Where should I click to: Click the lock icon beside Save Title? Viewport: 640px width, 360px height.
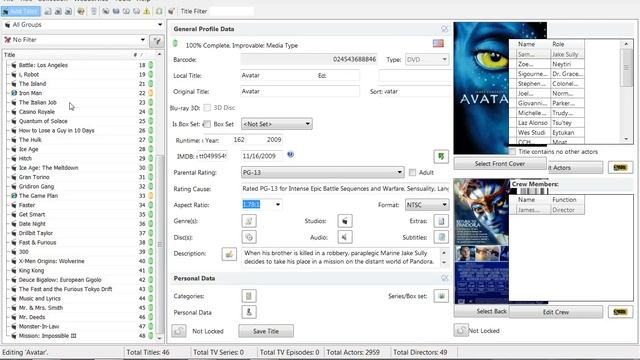click(179, 331)
